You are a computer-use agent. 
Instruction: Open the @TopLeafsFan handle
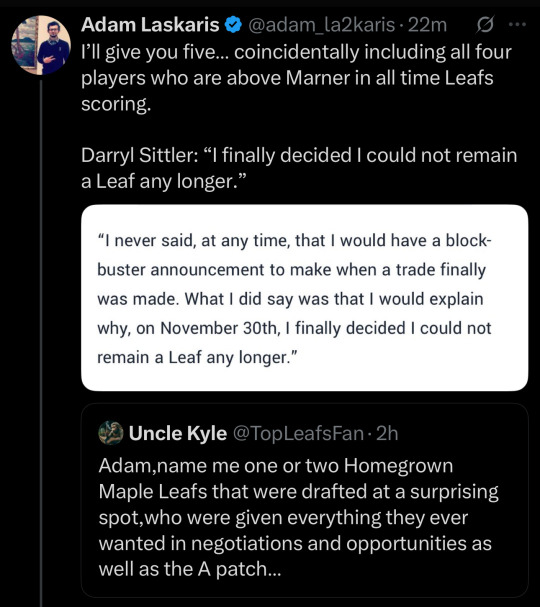pyautogui.click(x=298, y=433)
